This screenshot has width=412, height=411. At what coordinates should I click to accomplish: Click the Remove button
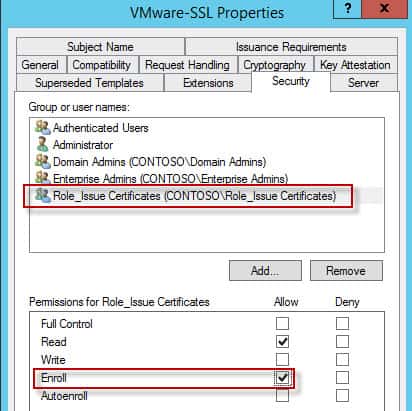tap(346, 271)
